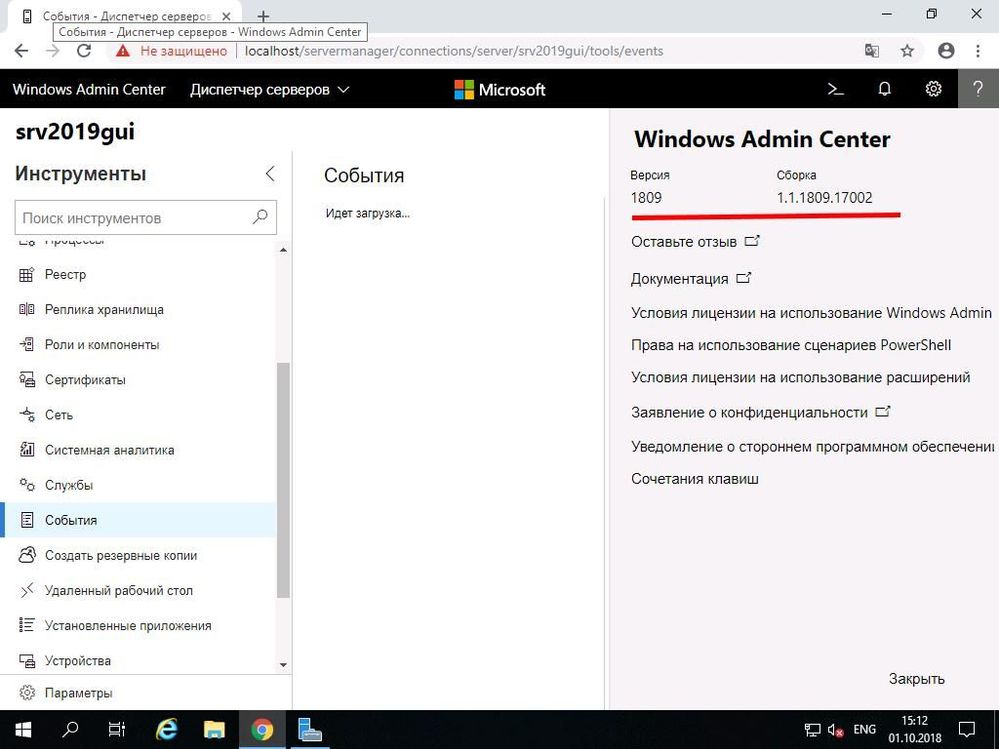Click the Certificates (Сертификаты) icon
The width and height of the screenshot is (999, 749).
(x=27, y=380)
